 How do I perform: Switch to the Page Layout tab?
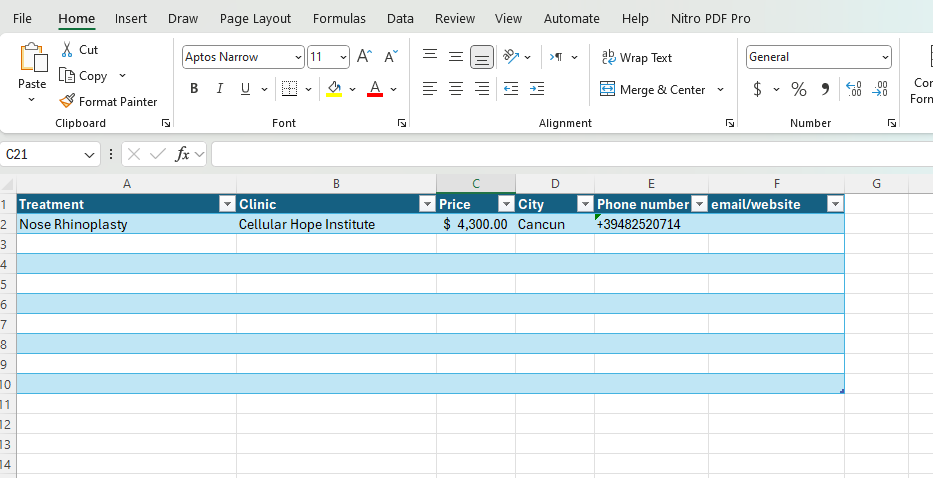point(255,18)
